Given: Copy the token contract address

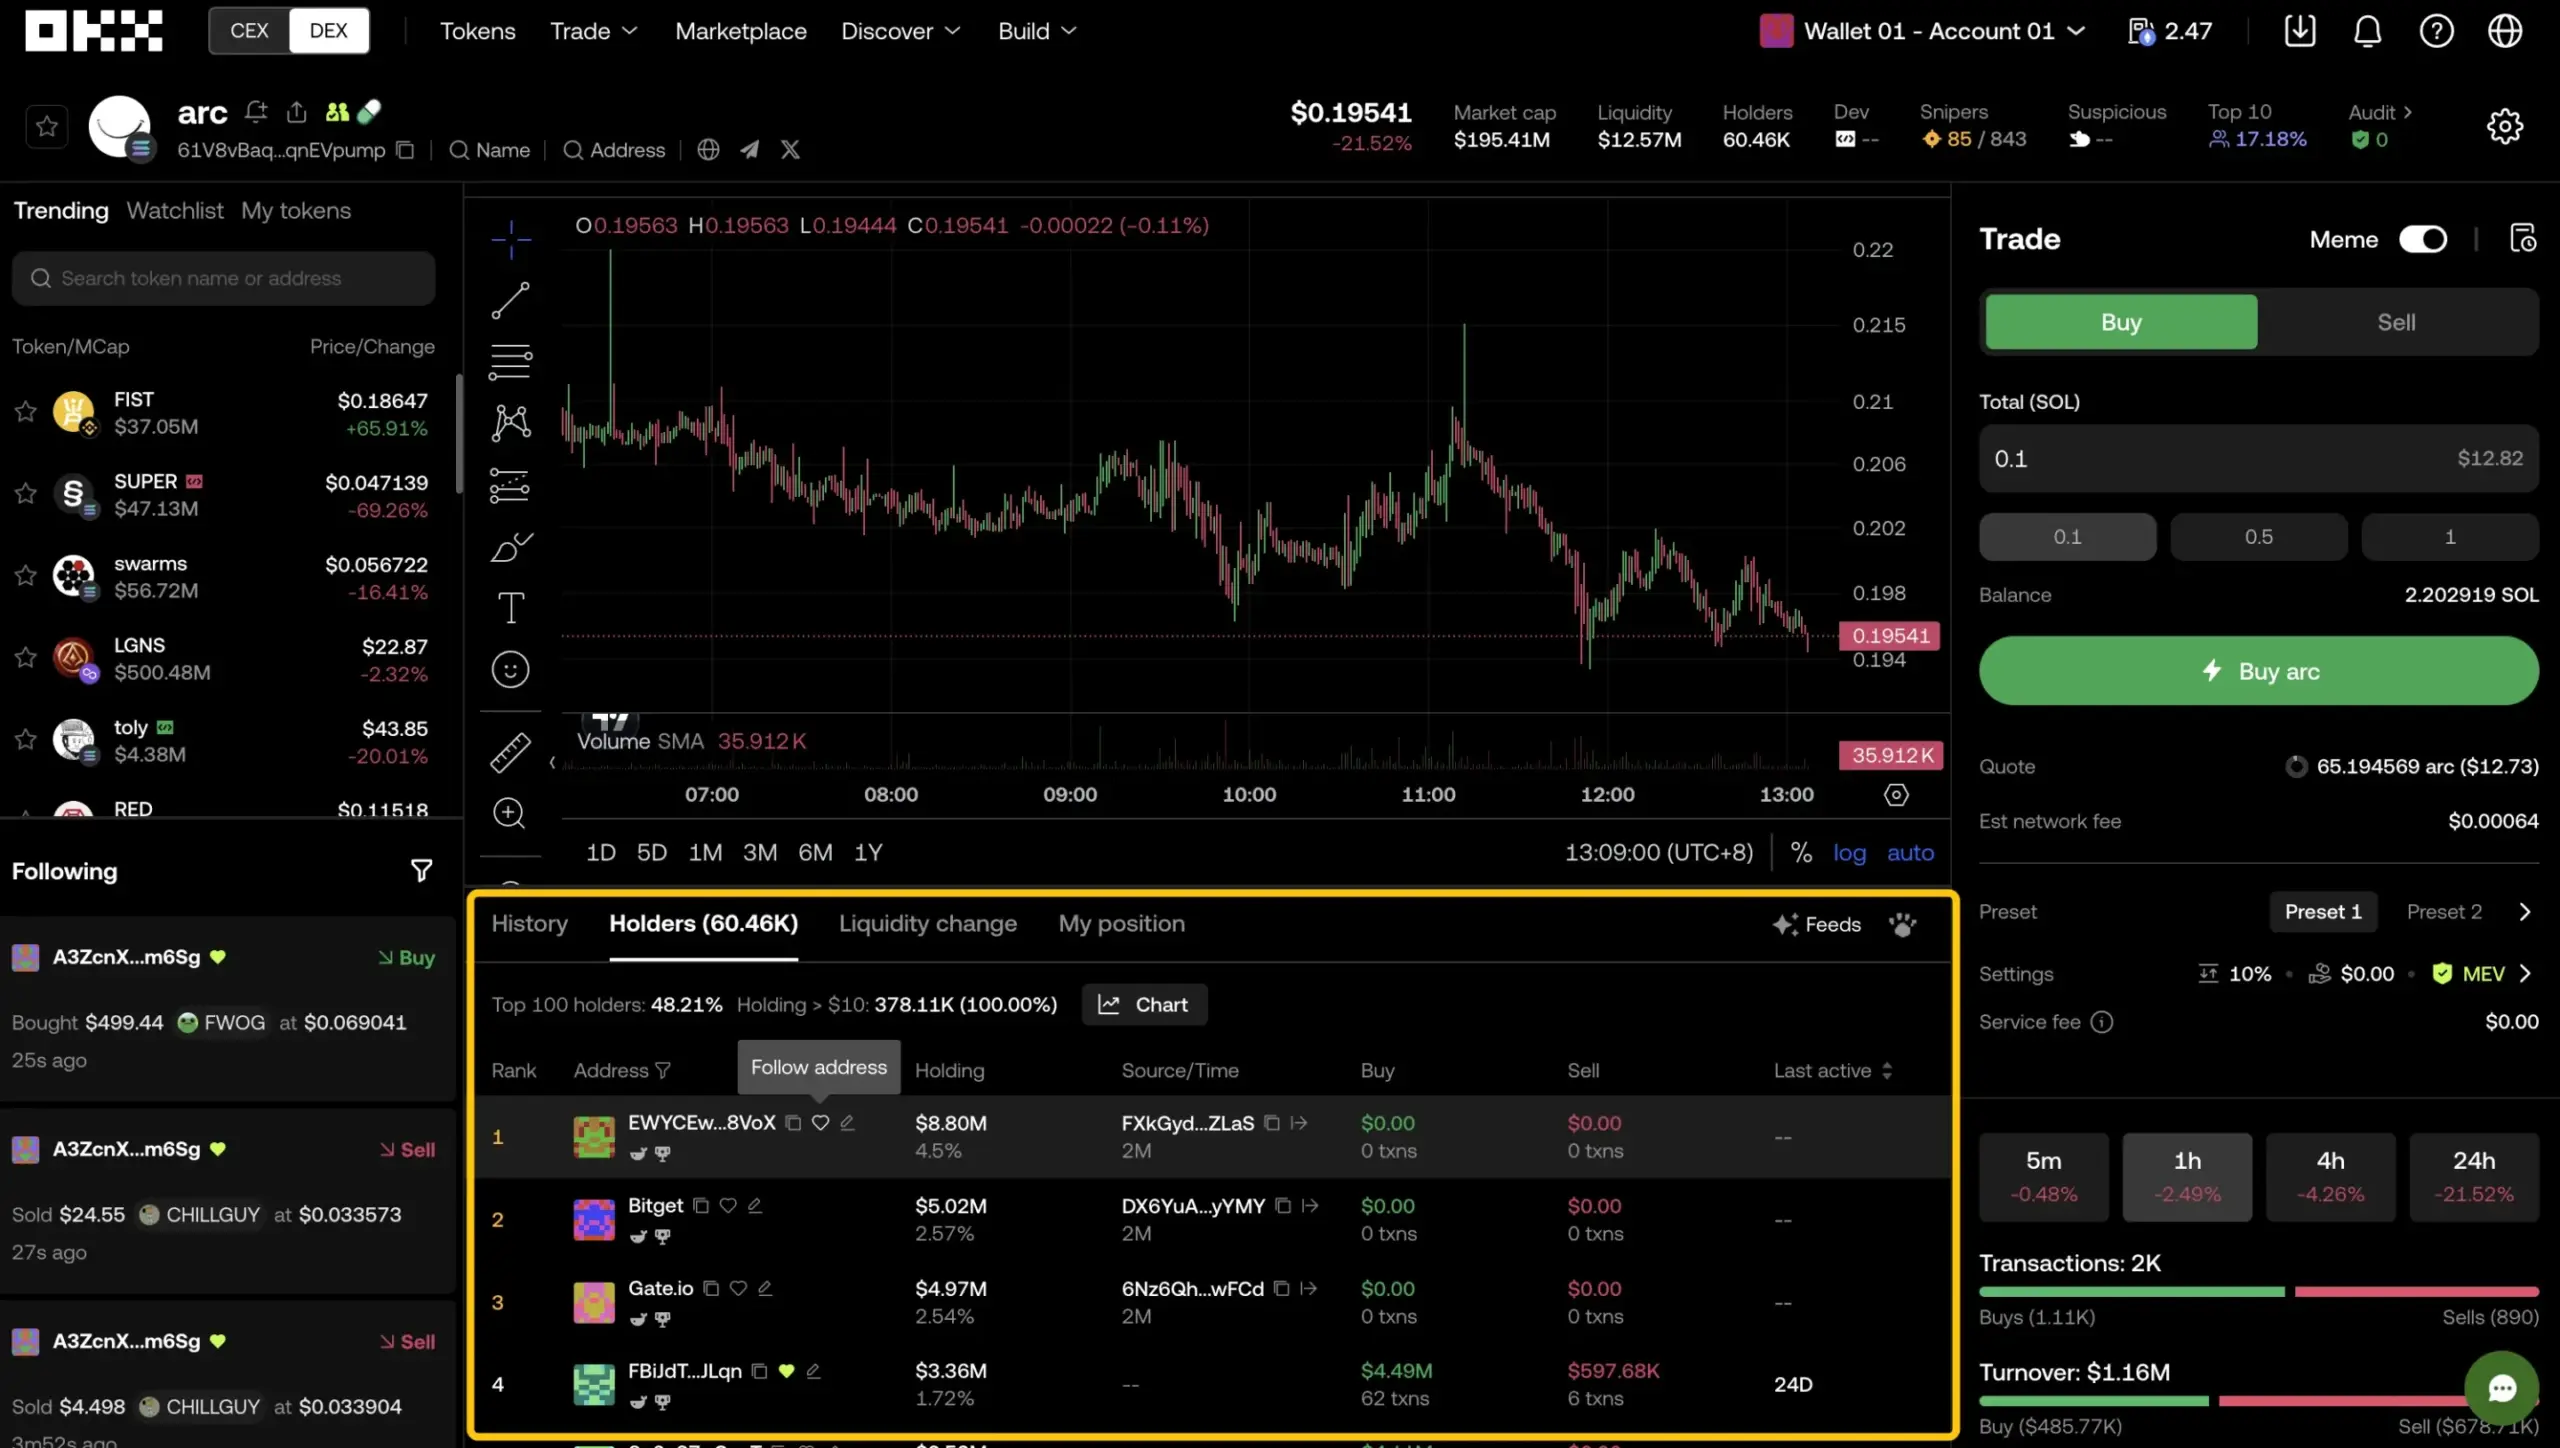Looking at the screenshot, I should (404, 149).
